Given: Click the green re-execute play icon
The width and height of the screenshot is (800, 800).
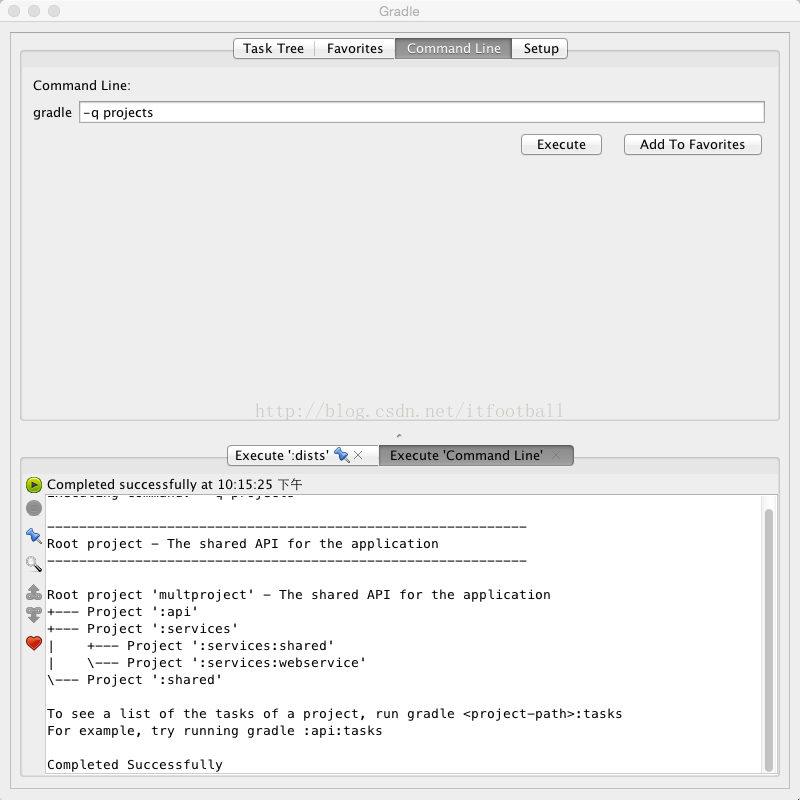Looking at the screenshot, I should click(x=34, y=485).
